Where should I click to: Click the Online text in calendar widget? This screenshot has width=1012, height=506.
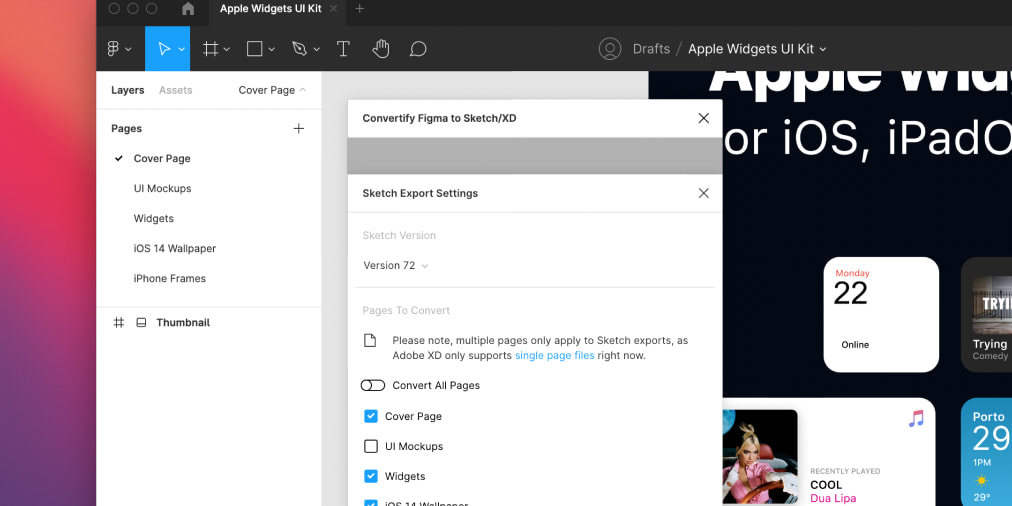(855, 345)
